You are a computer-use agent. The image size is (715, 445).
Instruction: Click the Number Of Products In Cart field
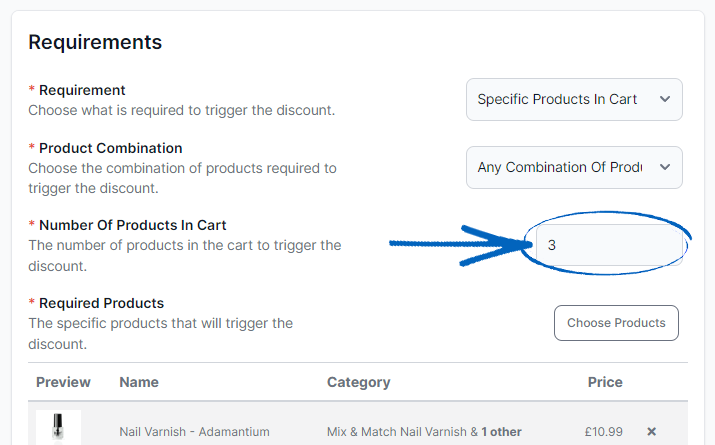(608, 245)
